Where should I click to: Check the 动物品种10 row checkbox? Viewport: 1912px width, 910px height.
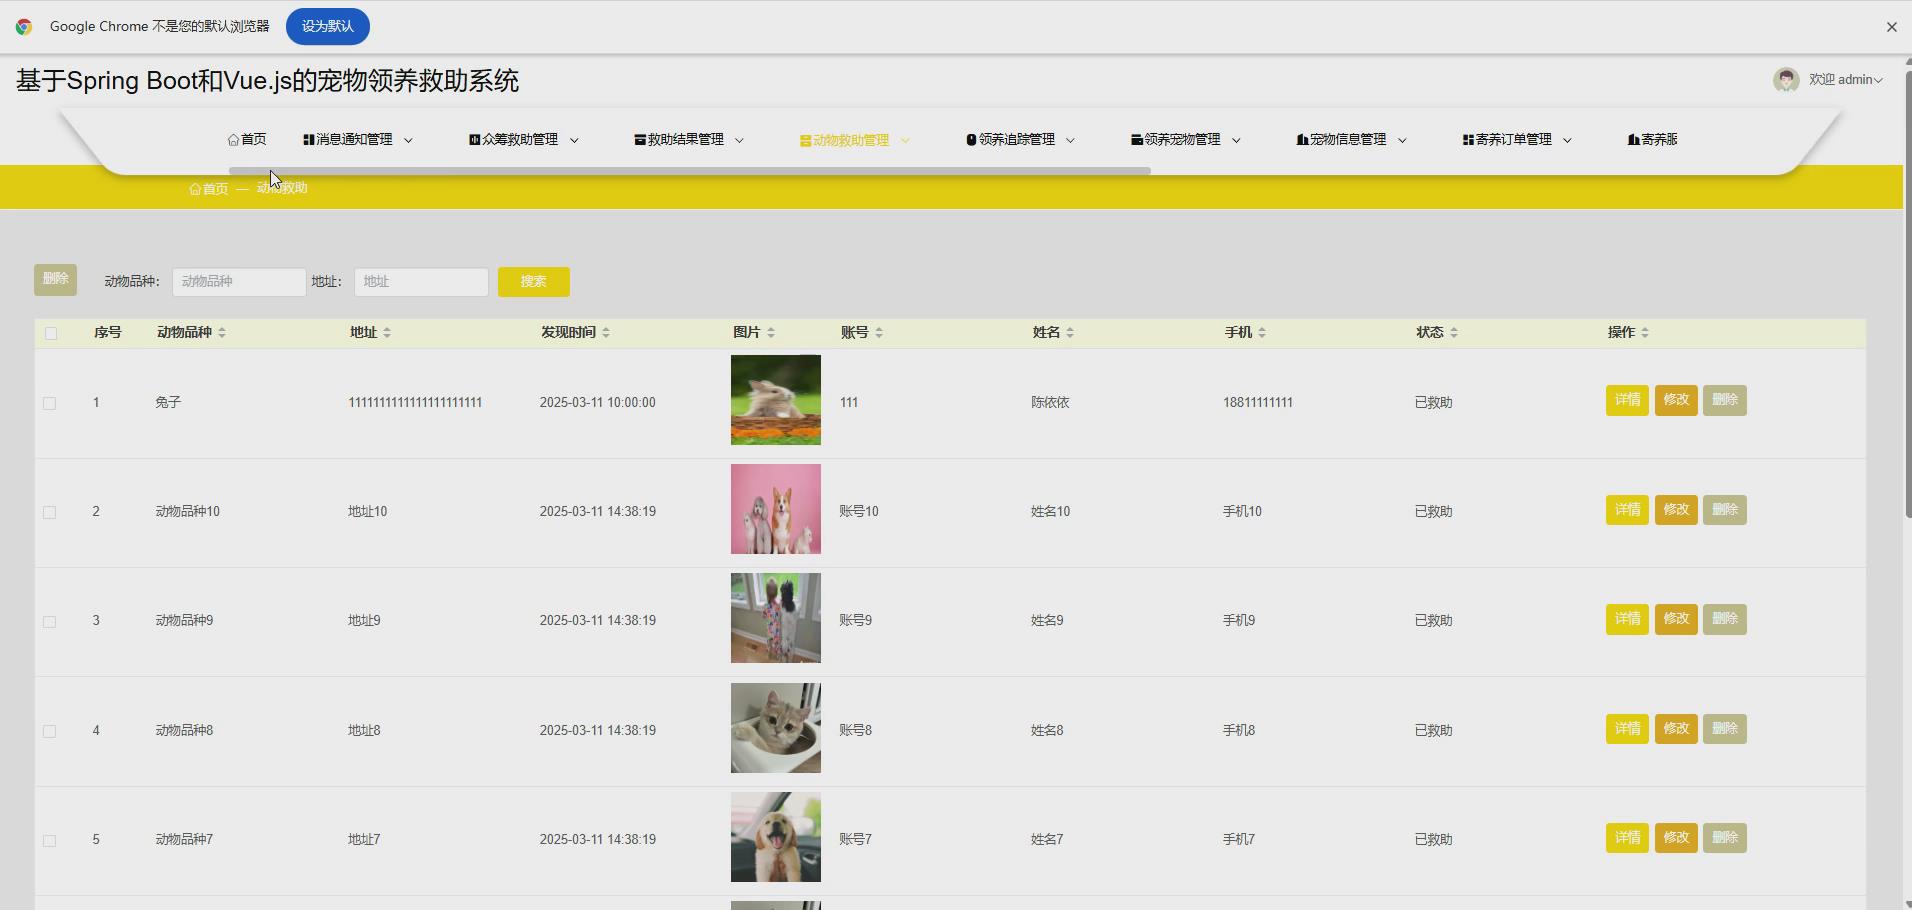coord(49,512)
